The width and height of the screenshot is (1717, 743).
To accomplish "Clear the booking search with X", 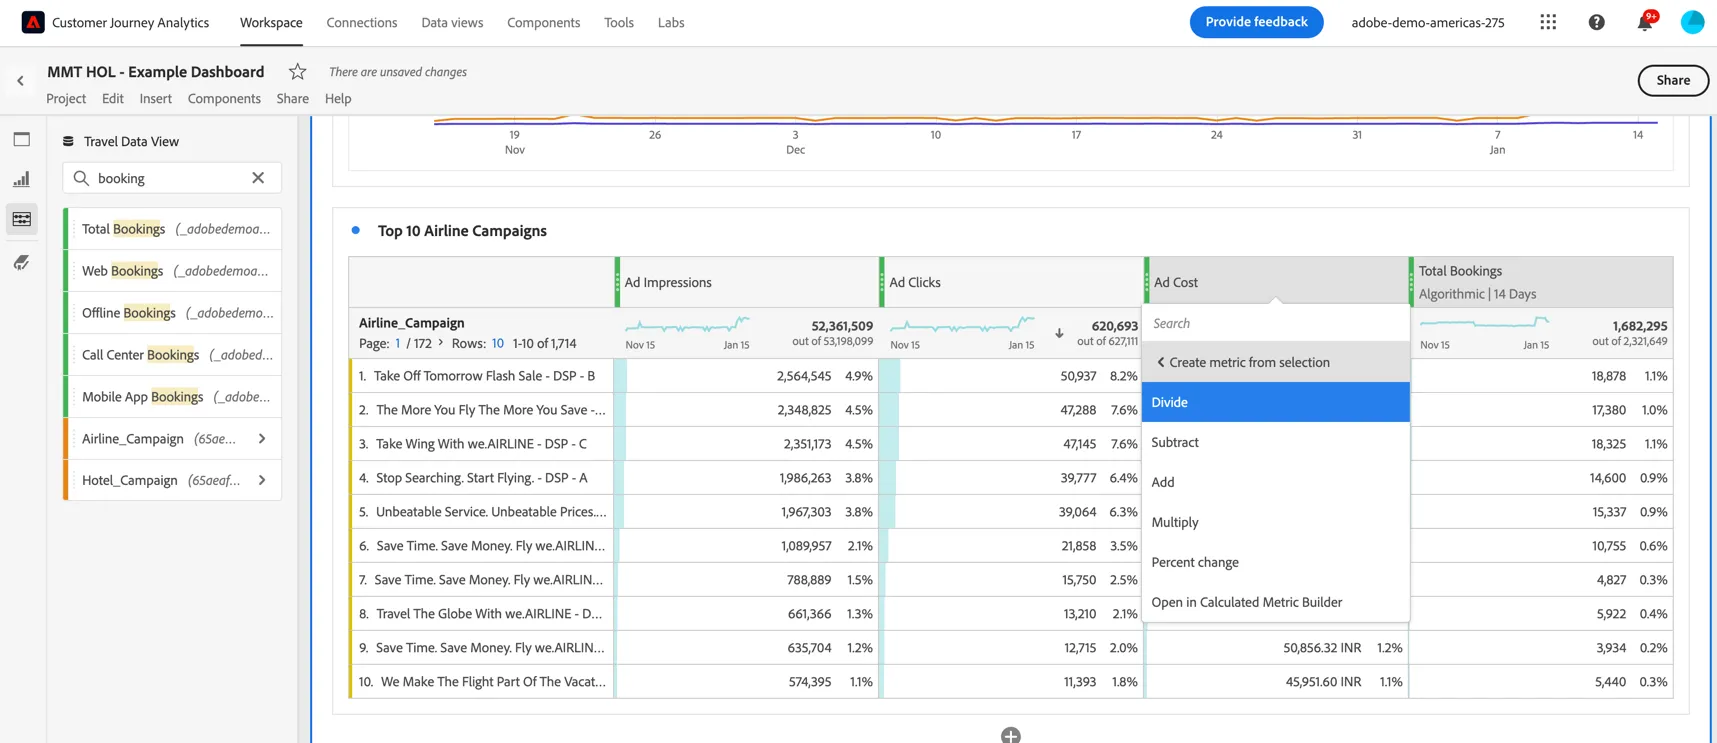I will point(258,178).
